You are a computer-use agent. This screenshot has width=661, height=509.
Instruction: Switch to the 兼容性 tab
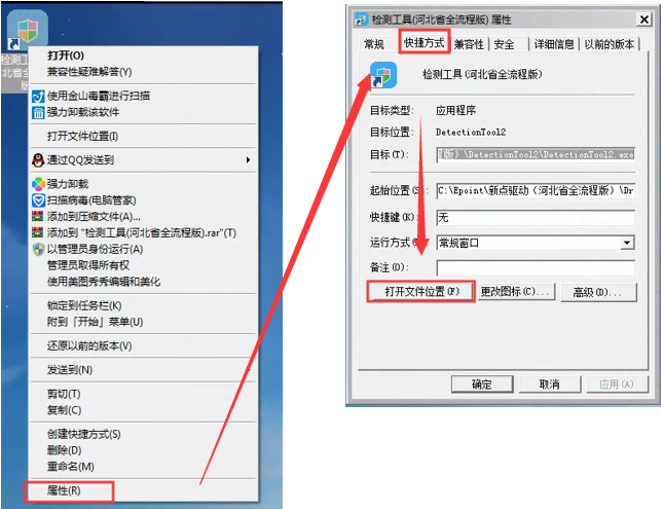469,44
